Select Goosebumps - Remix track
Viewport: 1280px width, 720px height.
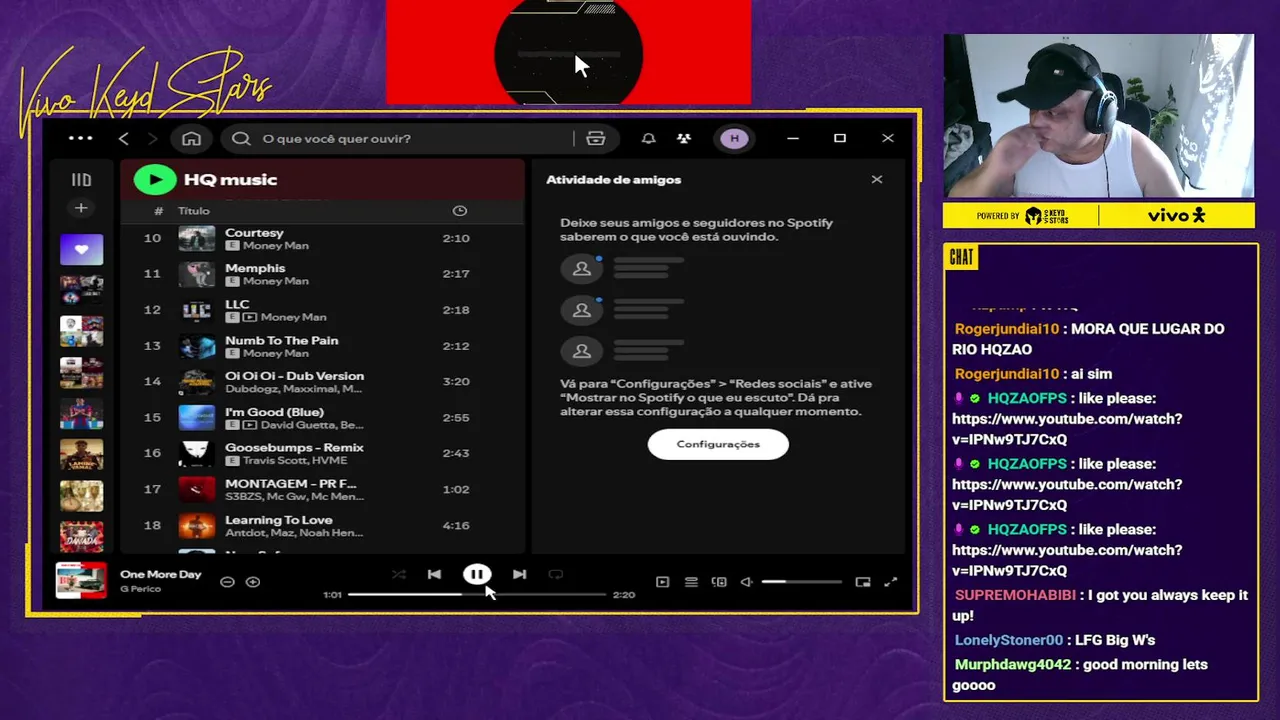click(x=322, y=453)
